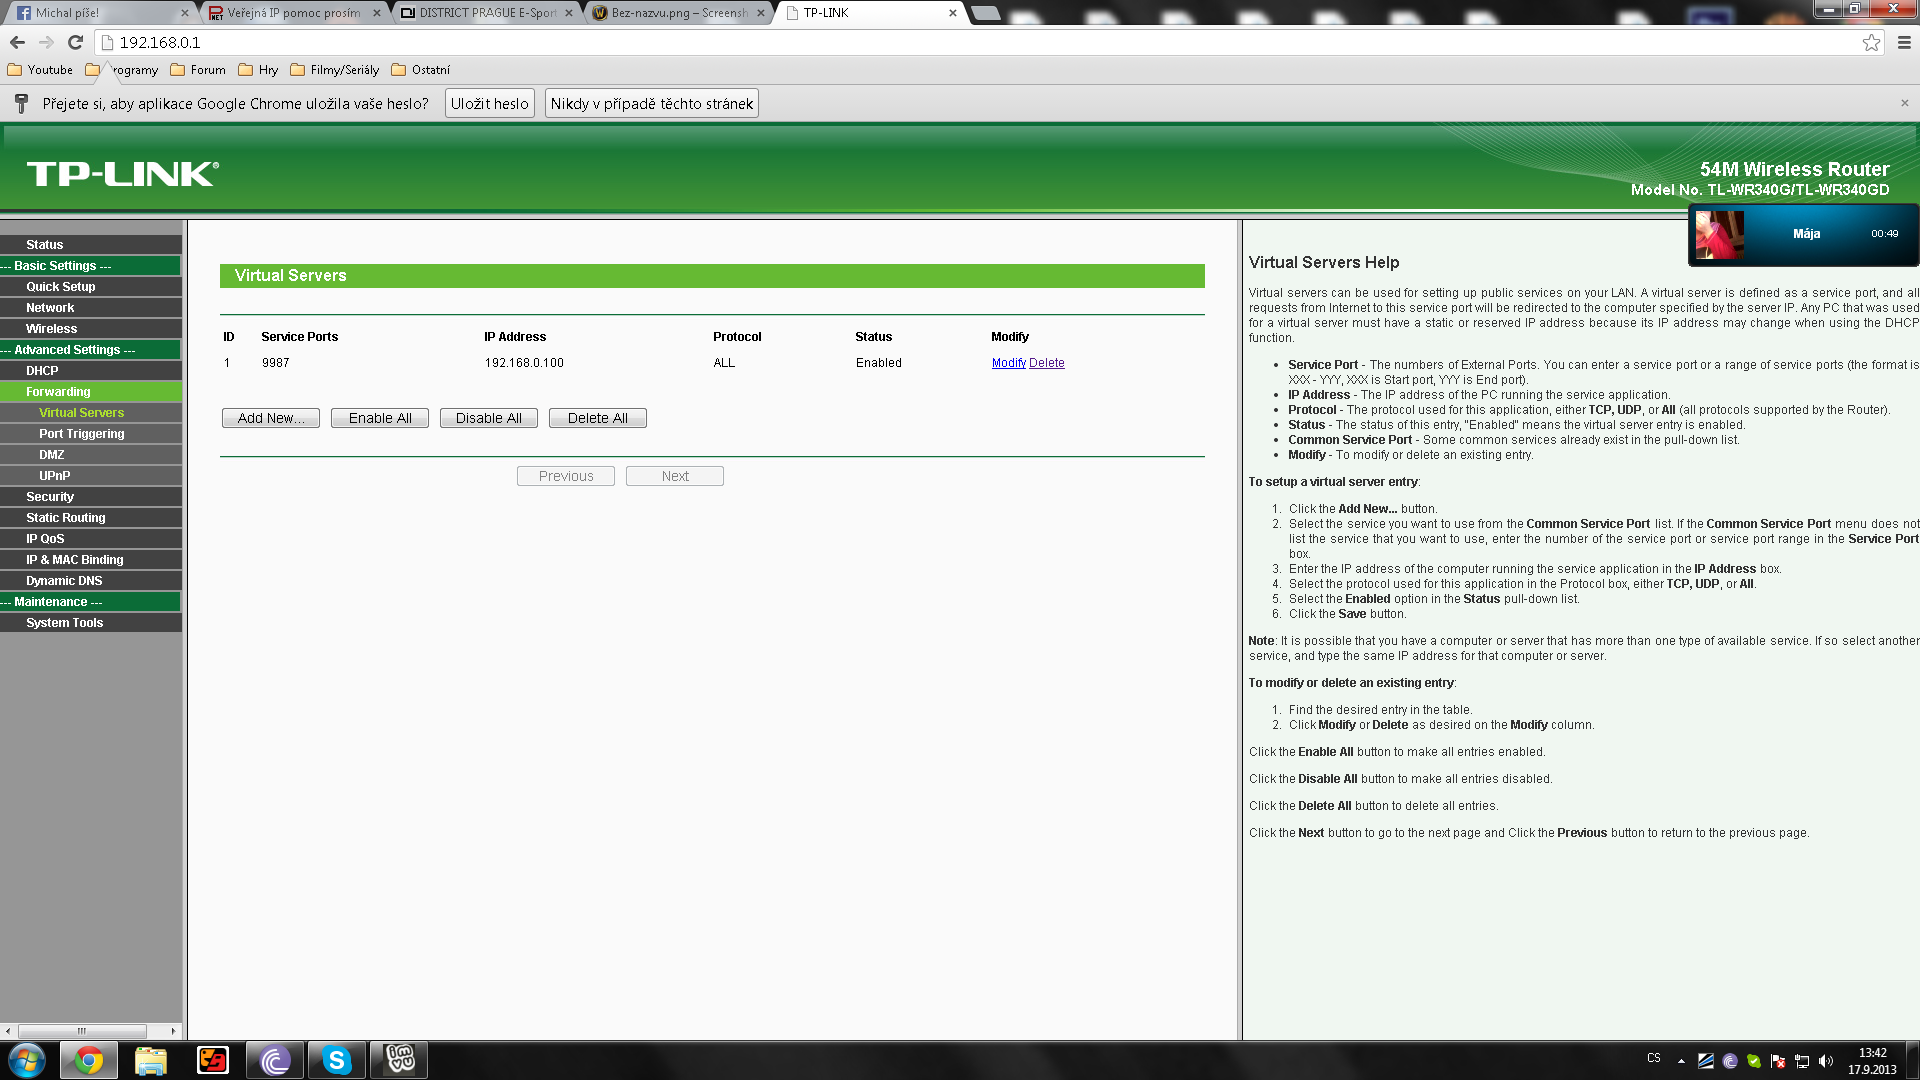The width and height of the screenshot is (1920, 1080).
Task: Click the sidebar horizontal scrollbar thumb
Action: (82, 1031)
